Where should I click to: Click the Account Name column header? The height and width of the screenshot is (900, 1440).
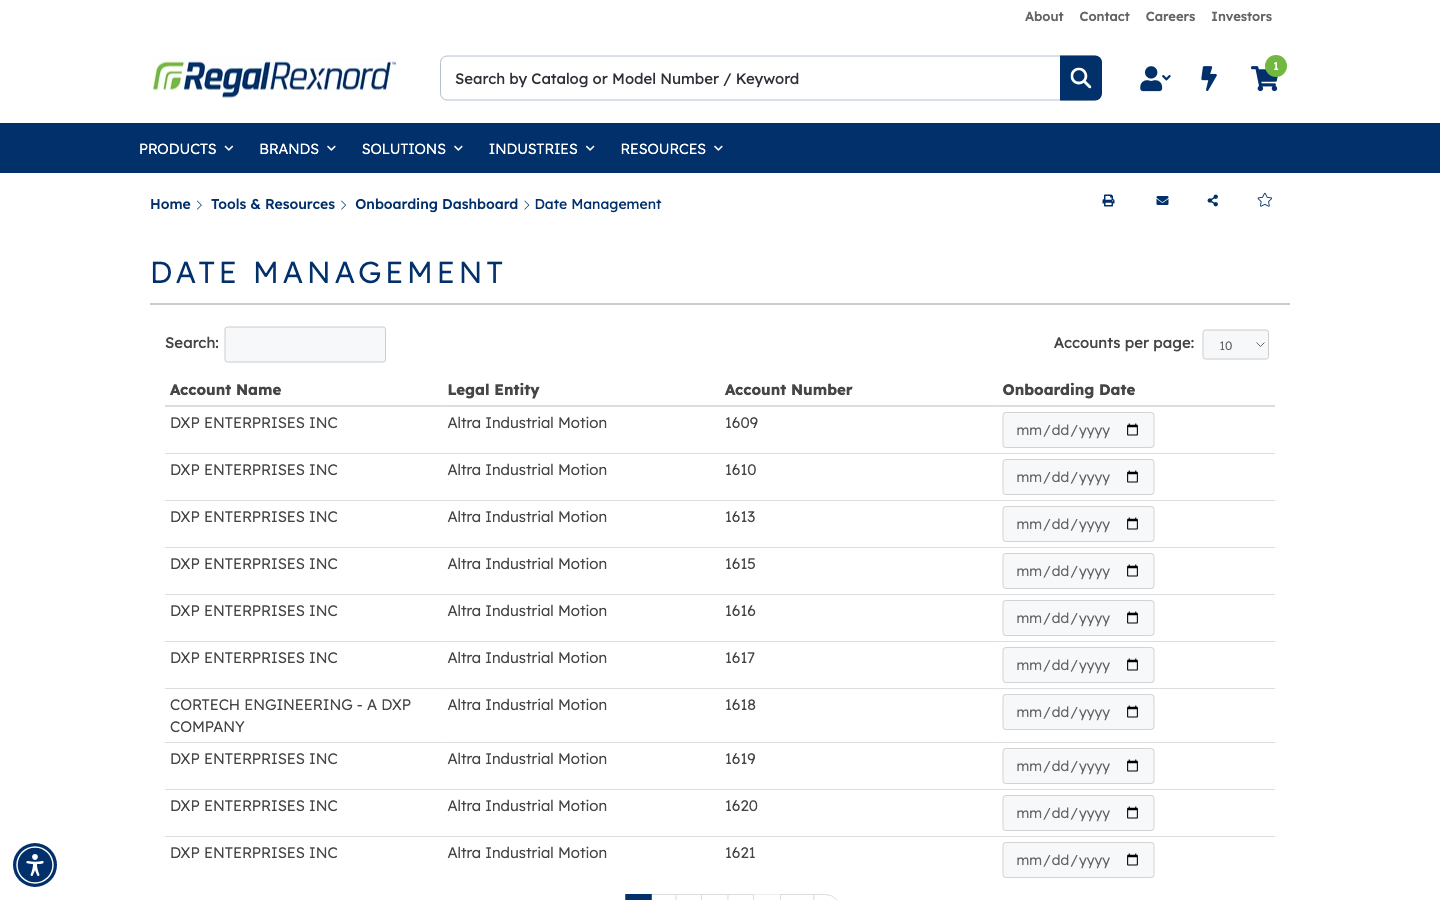tap(226, 390)
